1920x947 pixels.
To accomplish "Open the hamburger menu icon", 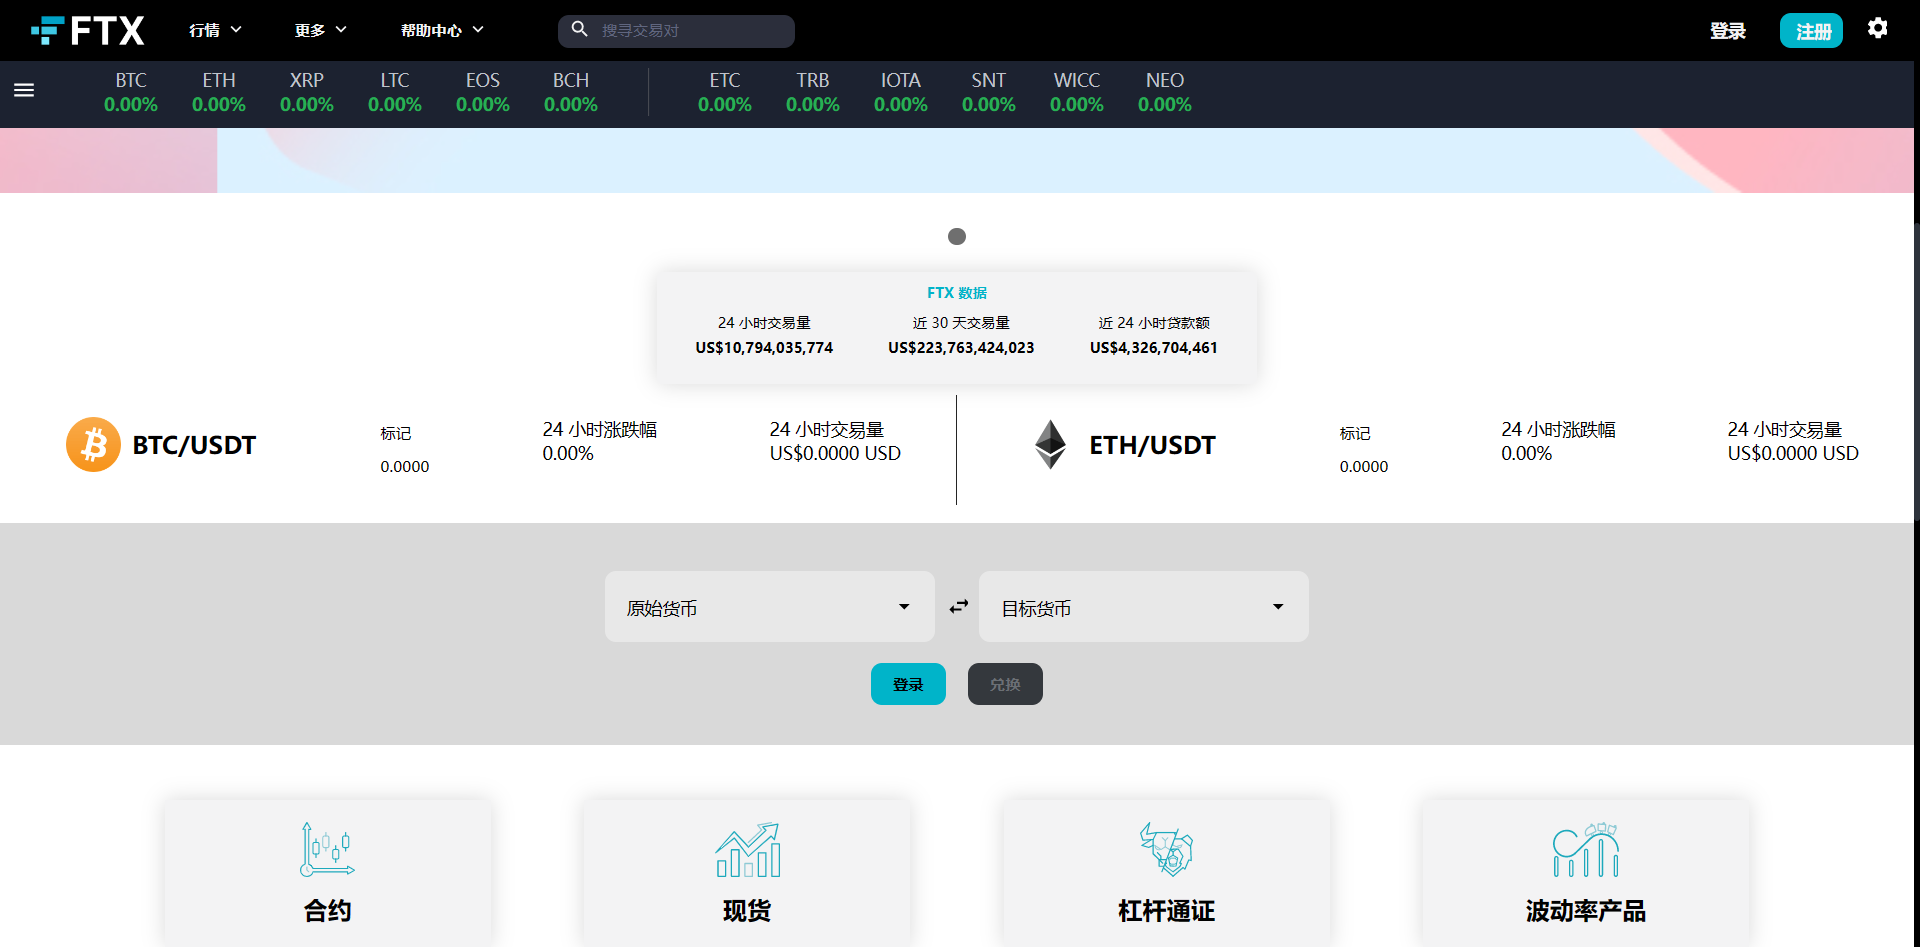I will (x=24, y=91).
